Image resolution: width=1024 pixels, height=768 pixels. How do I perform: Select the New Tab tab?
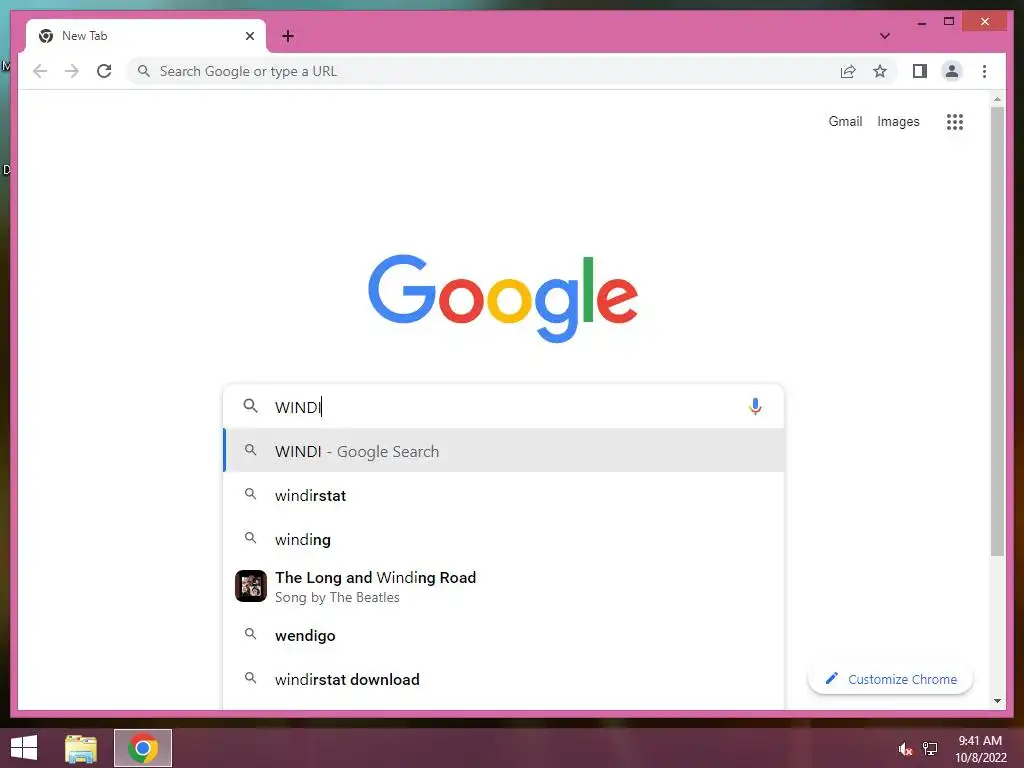(146, 36)
